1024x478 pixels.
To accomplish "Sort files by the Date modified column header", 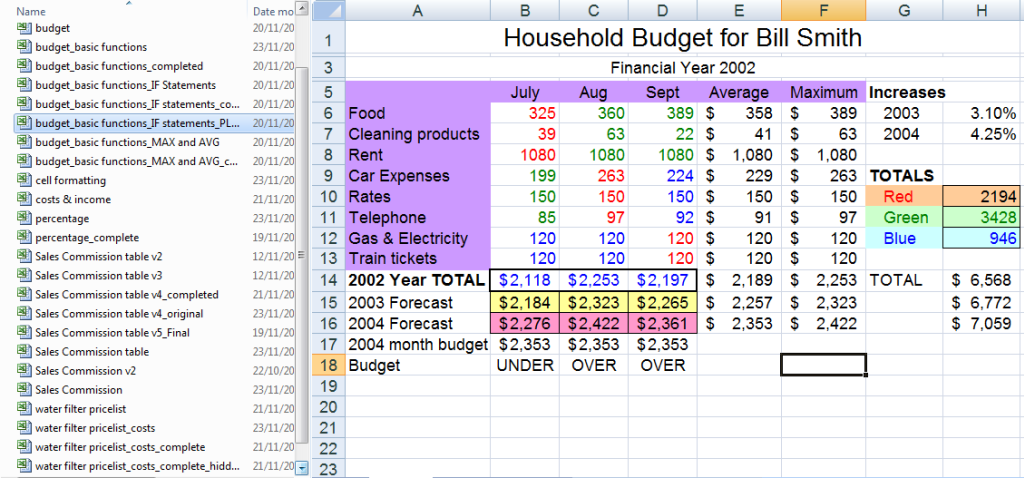I will [272, 11].
